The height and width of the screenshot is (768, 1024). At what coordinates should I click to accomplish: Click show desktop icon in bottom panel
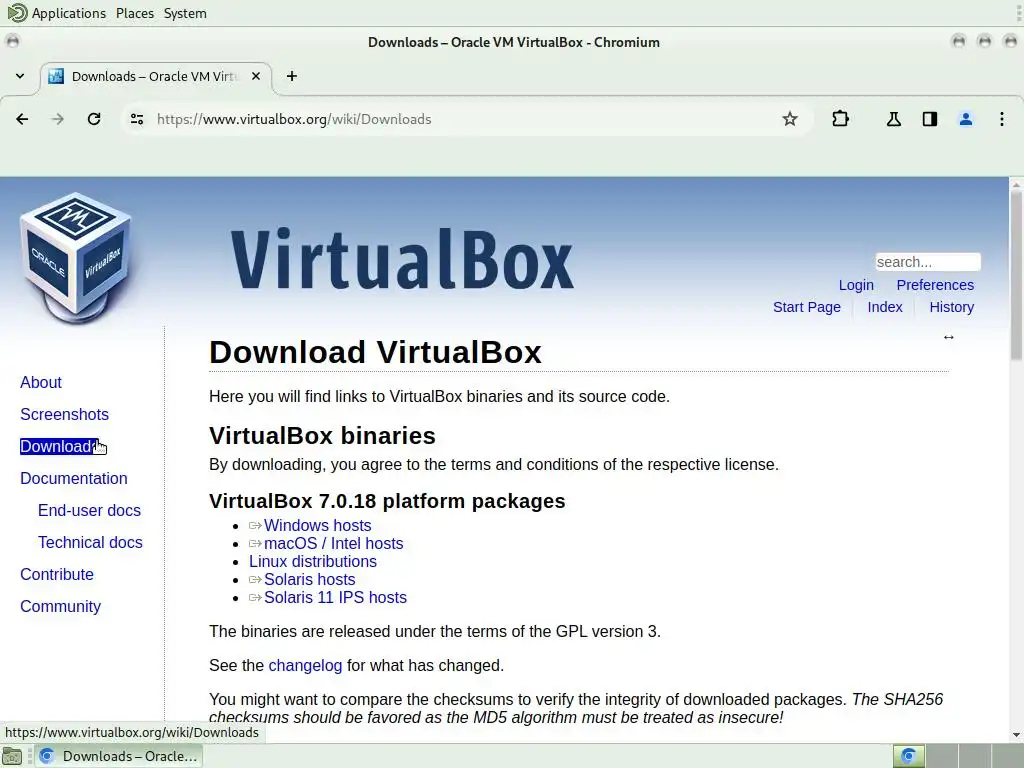12,756
